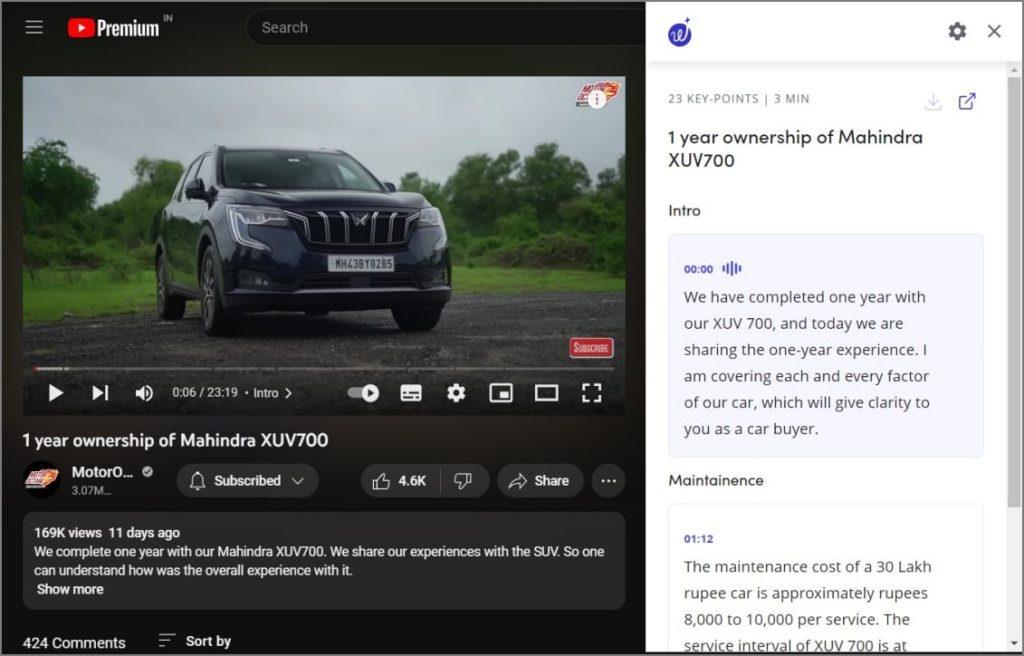The width and height of the screenshot is (1024, 656).
Task: Dislike the video
Action: (463, 481)
